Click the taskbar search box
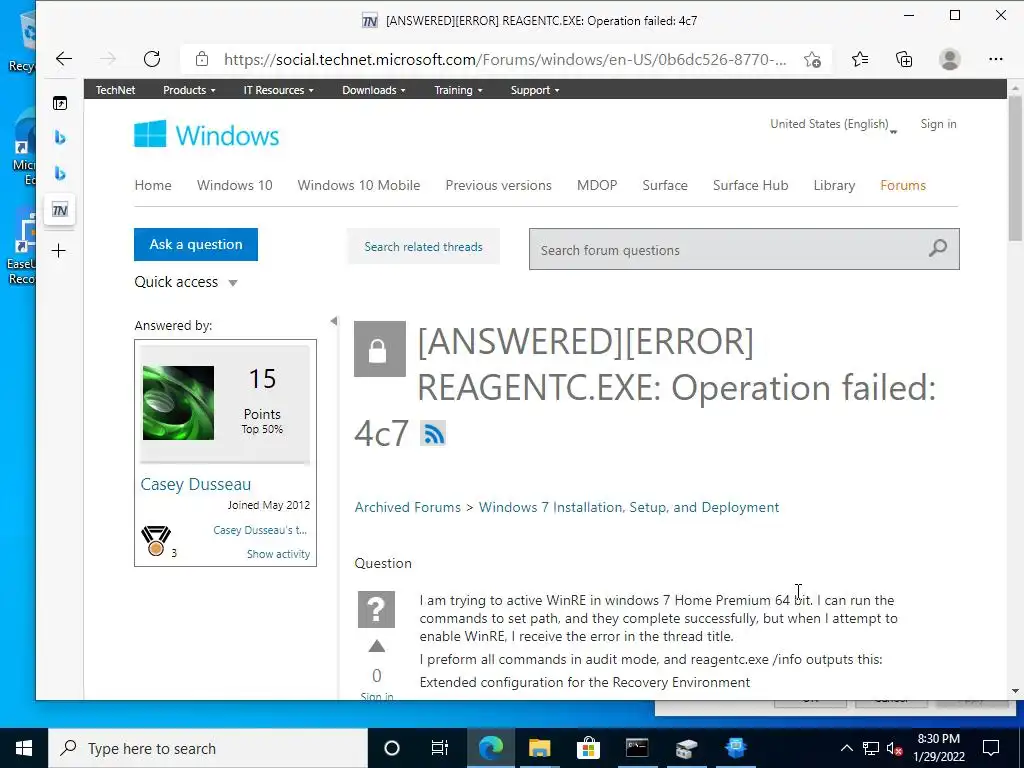 208,748
